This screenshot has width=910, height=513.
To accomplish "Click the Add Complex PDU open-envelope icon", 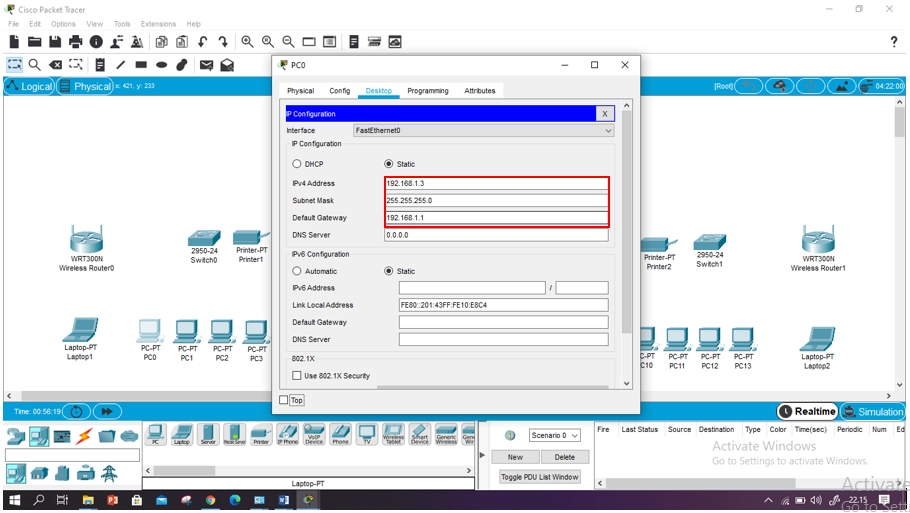I will (x=227, y=64).
